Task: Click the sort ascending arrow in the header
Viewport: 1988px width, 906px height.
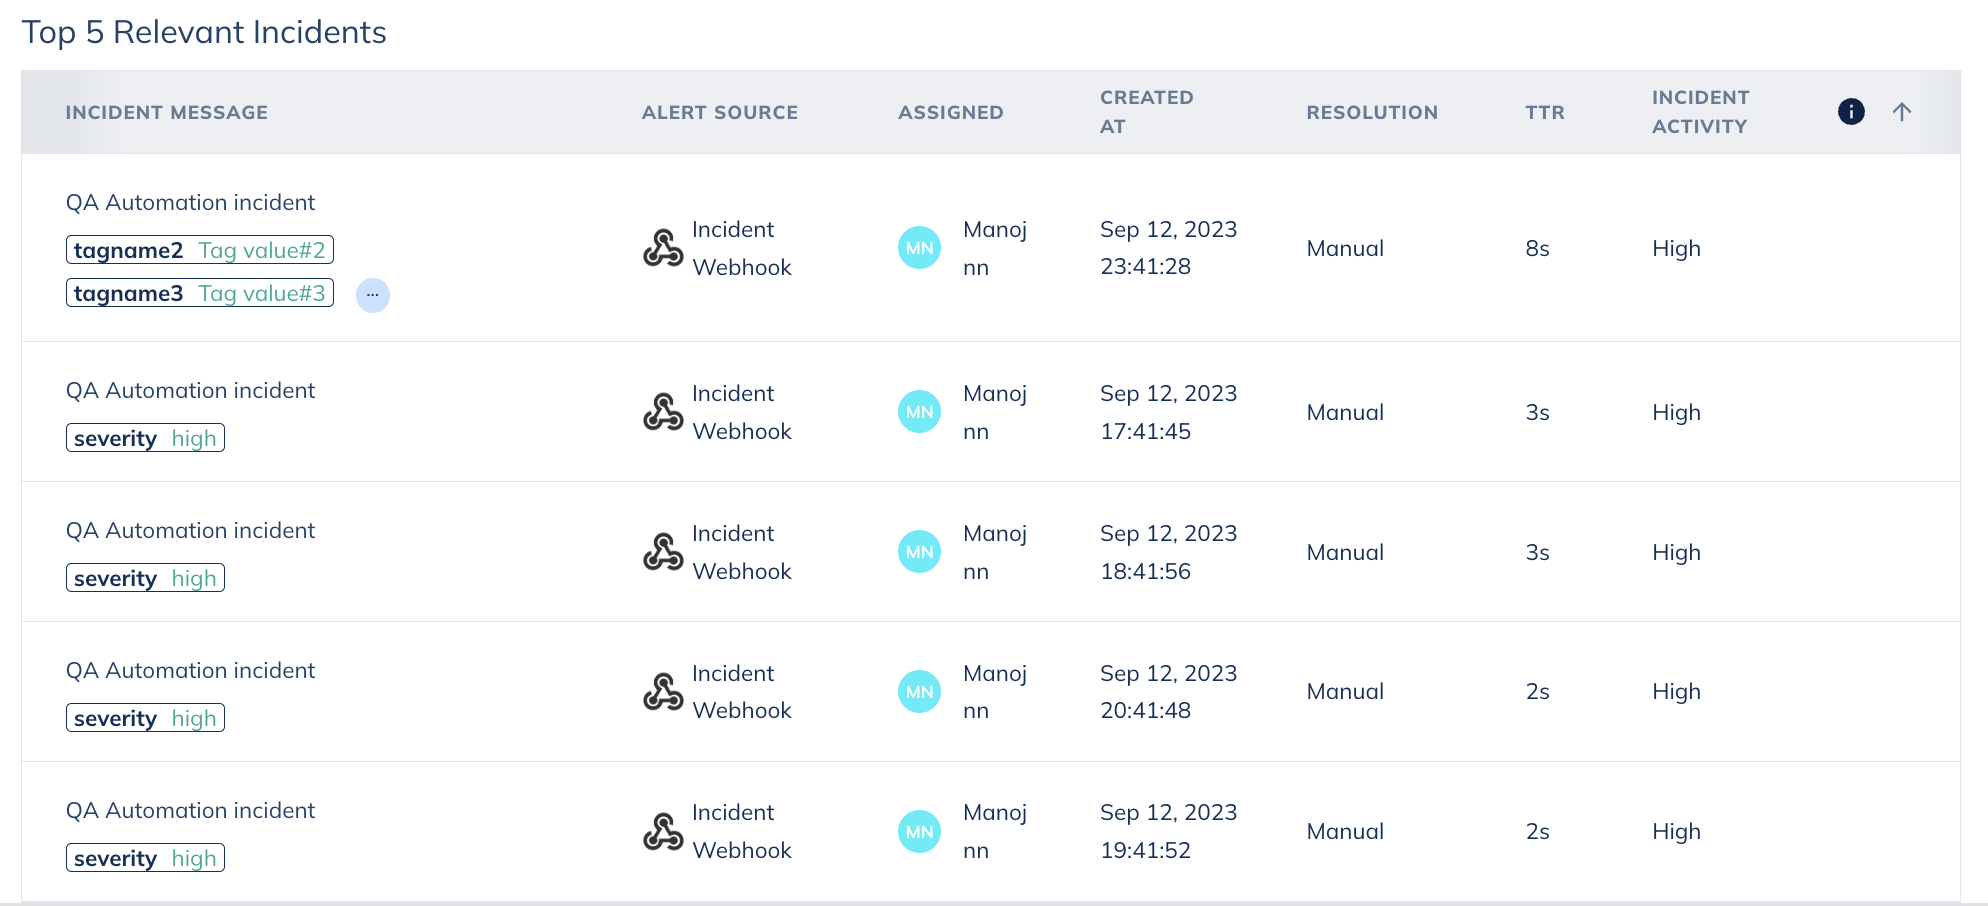Action: (1902, 111)
